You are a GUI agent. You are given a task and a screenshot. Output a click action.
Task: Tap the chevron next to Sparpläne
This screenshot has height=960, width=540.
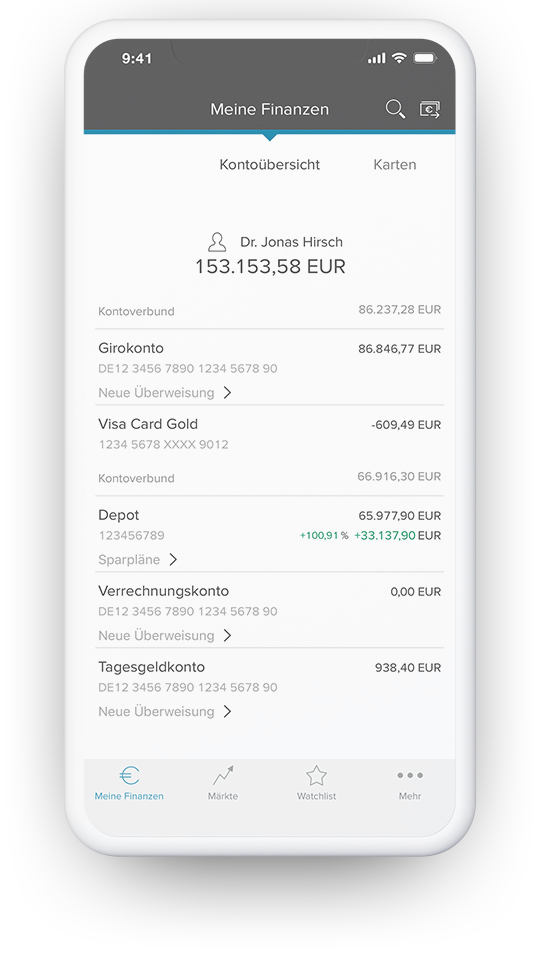[173, 560]
